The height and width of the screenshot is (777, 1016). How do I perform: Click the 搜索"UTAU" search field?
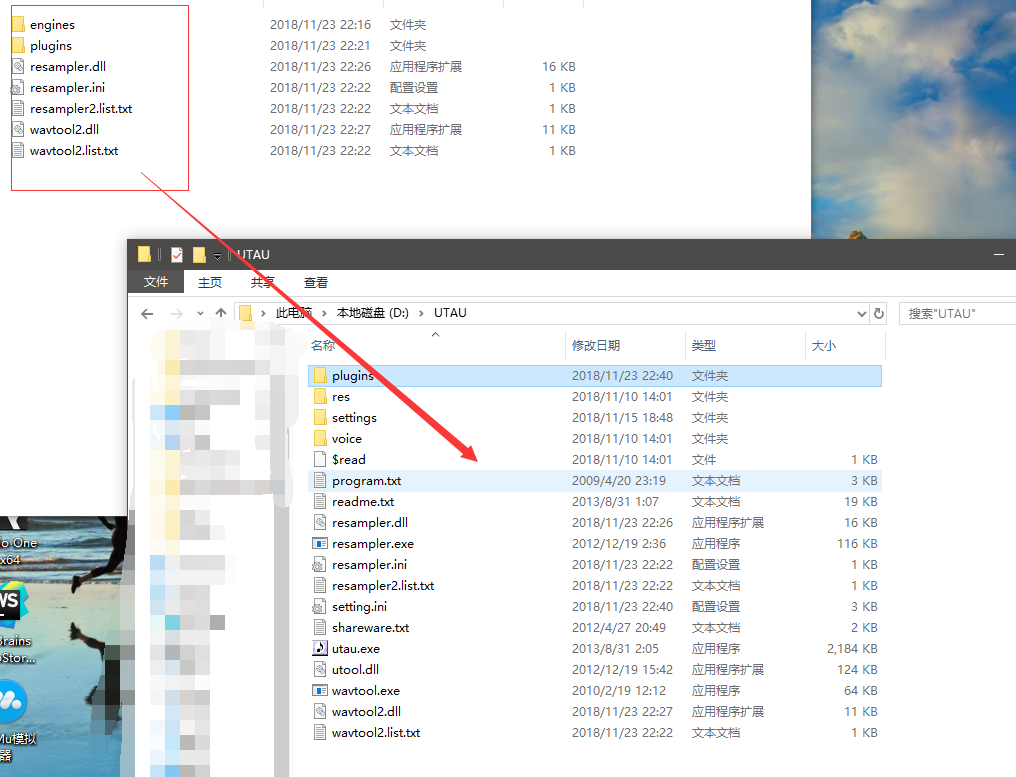point(957,314)
